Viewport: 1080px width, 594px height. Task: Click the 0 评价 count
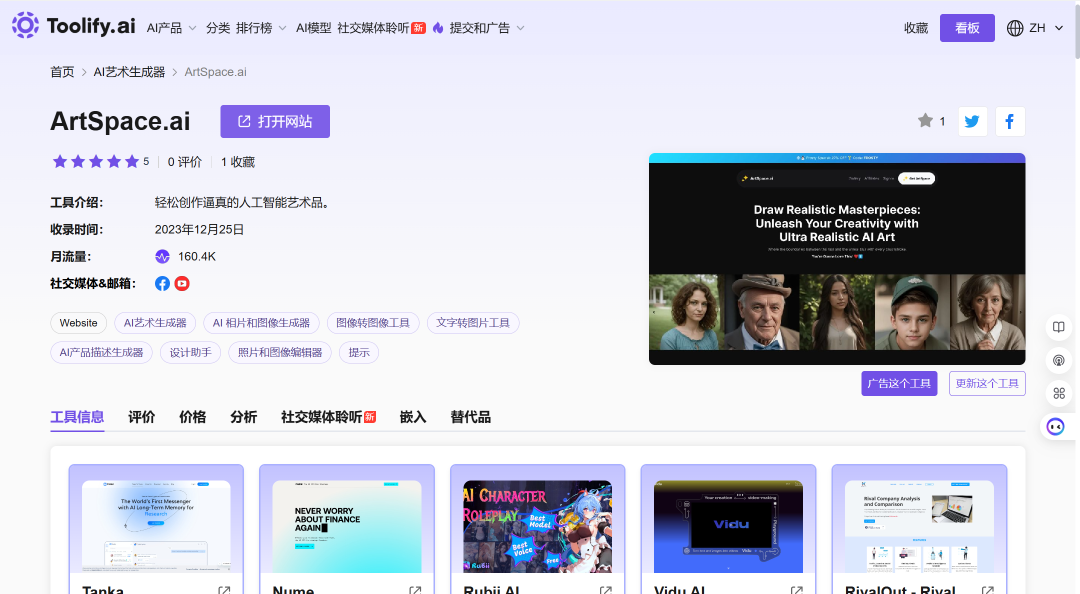(185, 162)
